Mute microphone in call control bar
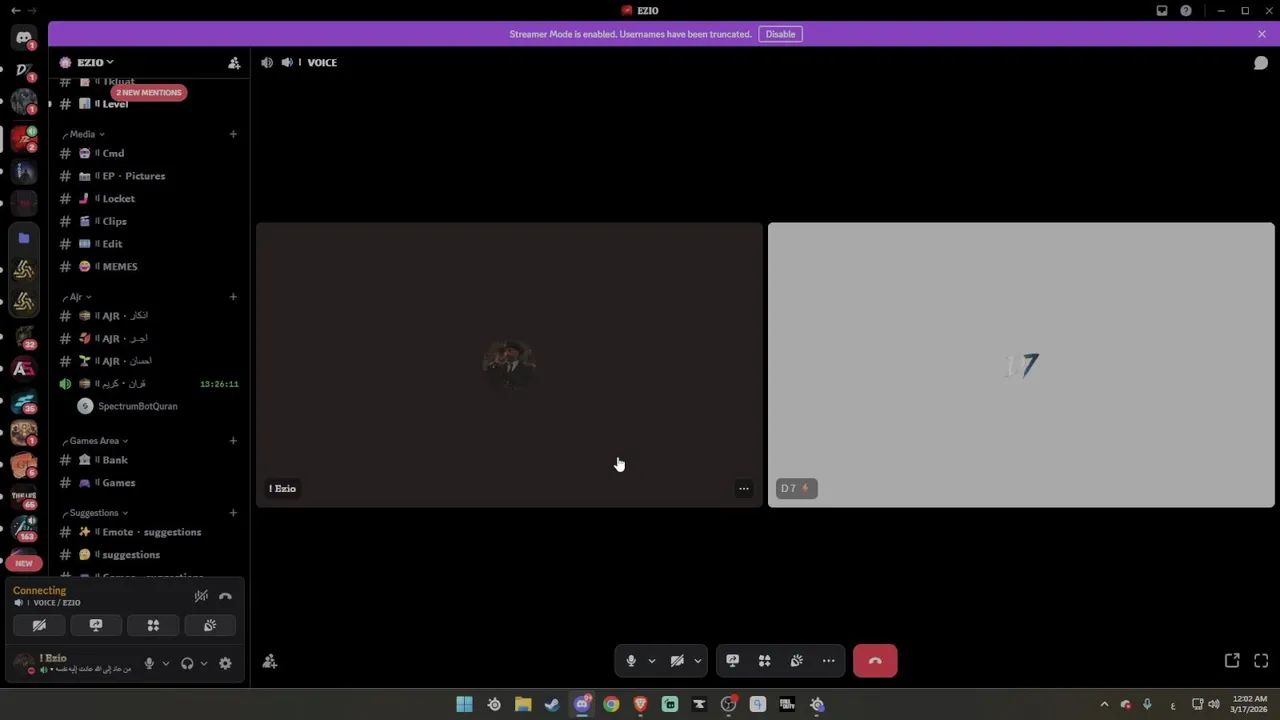Screen dimensions: 1280x720 coord(630,661)
